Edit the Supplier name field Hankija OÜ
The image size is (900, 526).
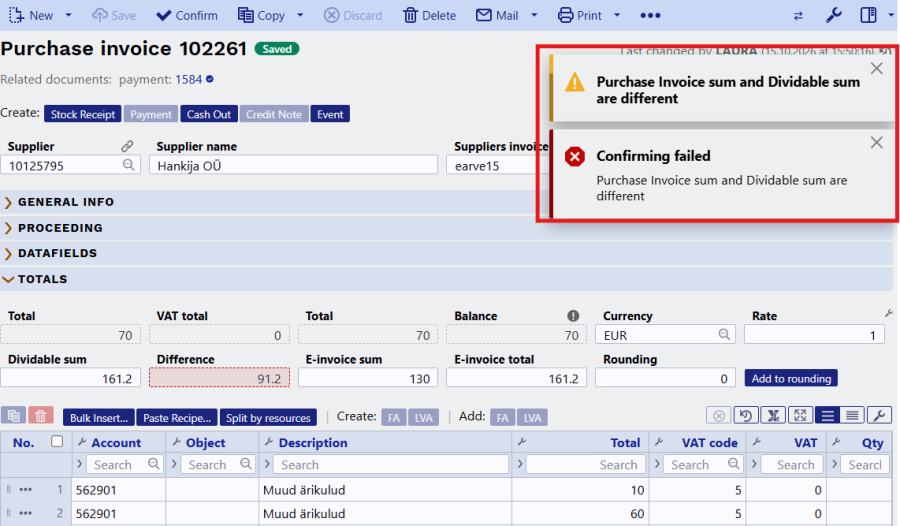click(293, 165)
